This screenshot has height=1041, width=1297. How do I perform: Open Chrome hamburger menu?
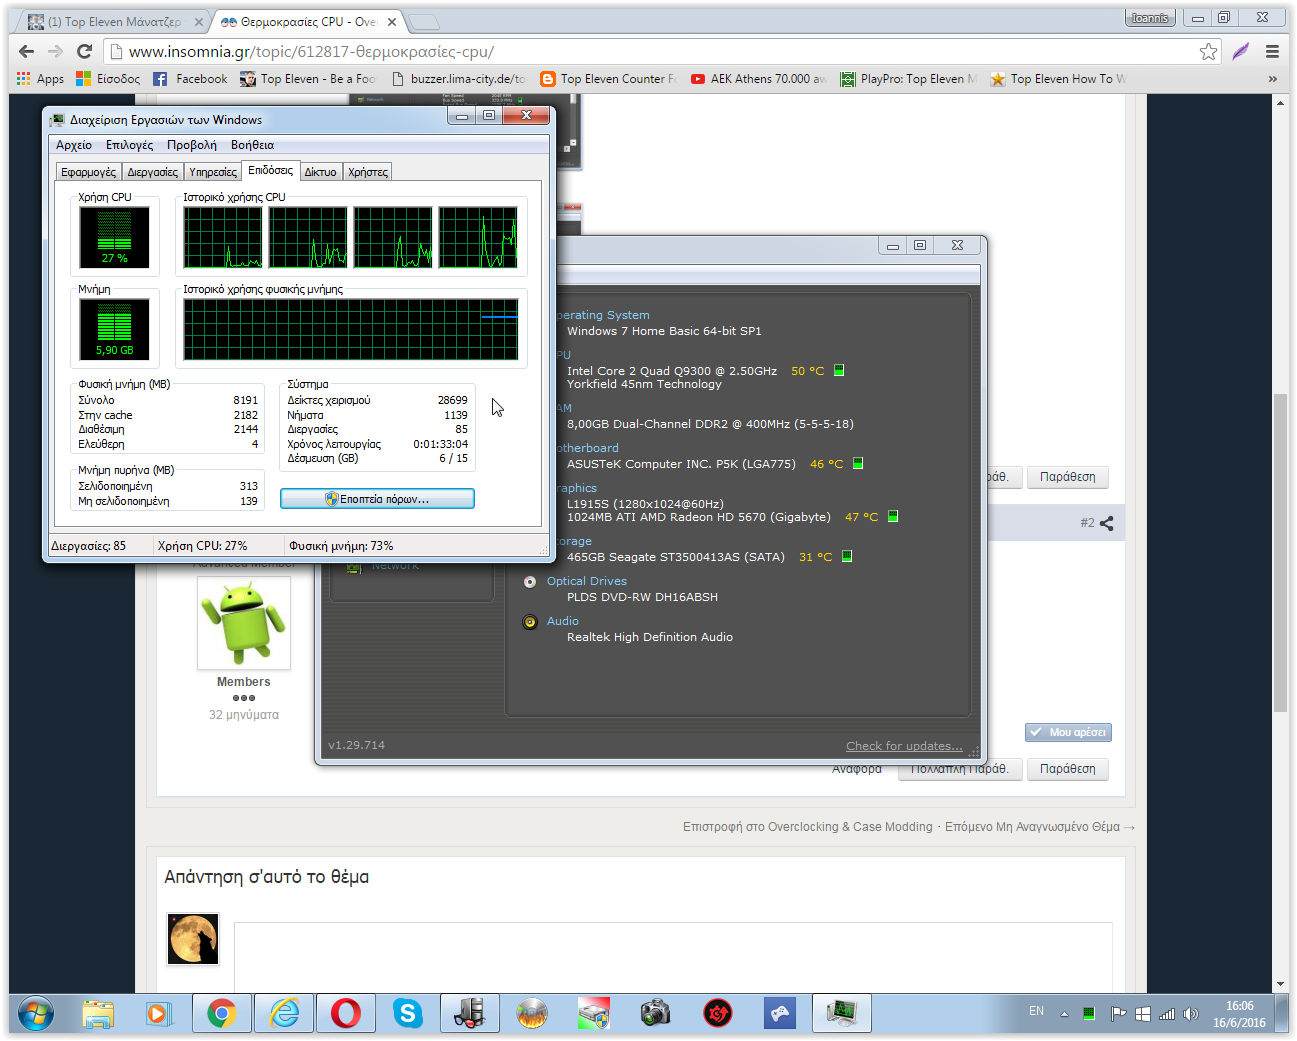tap(1272, 52)
